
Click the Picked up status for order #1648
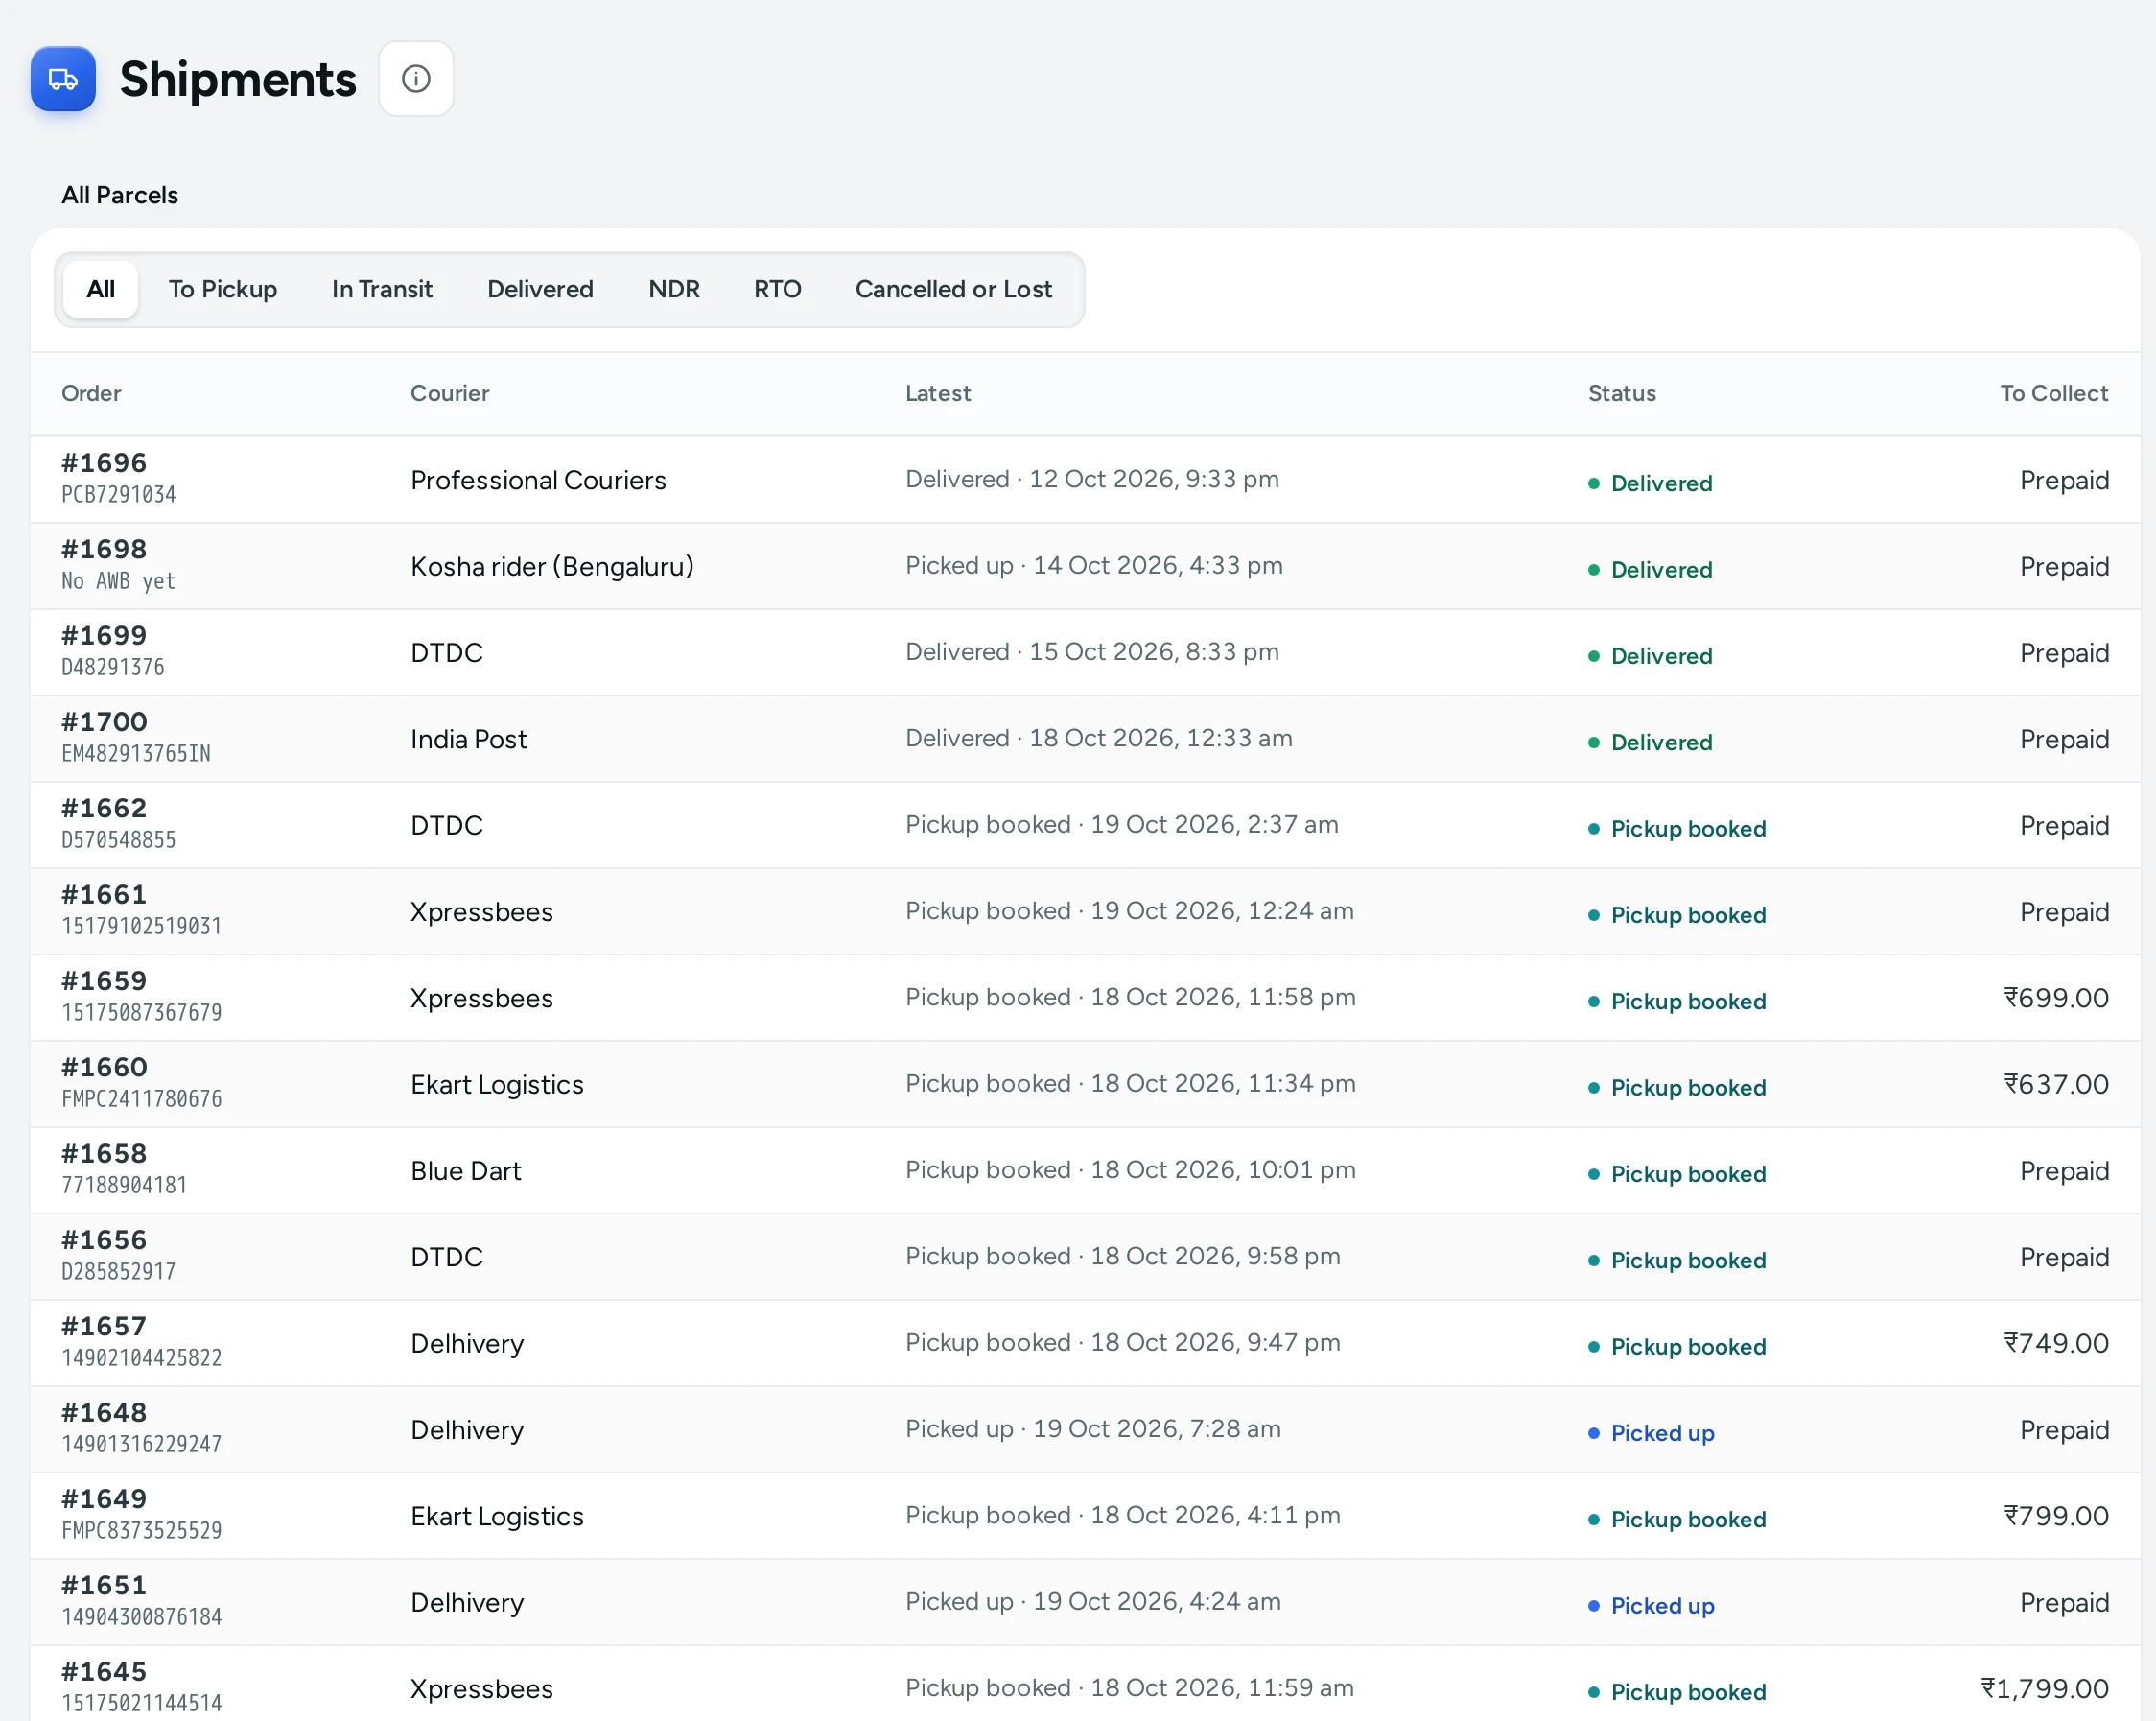(1652, 1433)
